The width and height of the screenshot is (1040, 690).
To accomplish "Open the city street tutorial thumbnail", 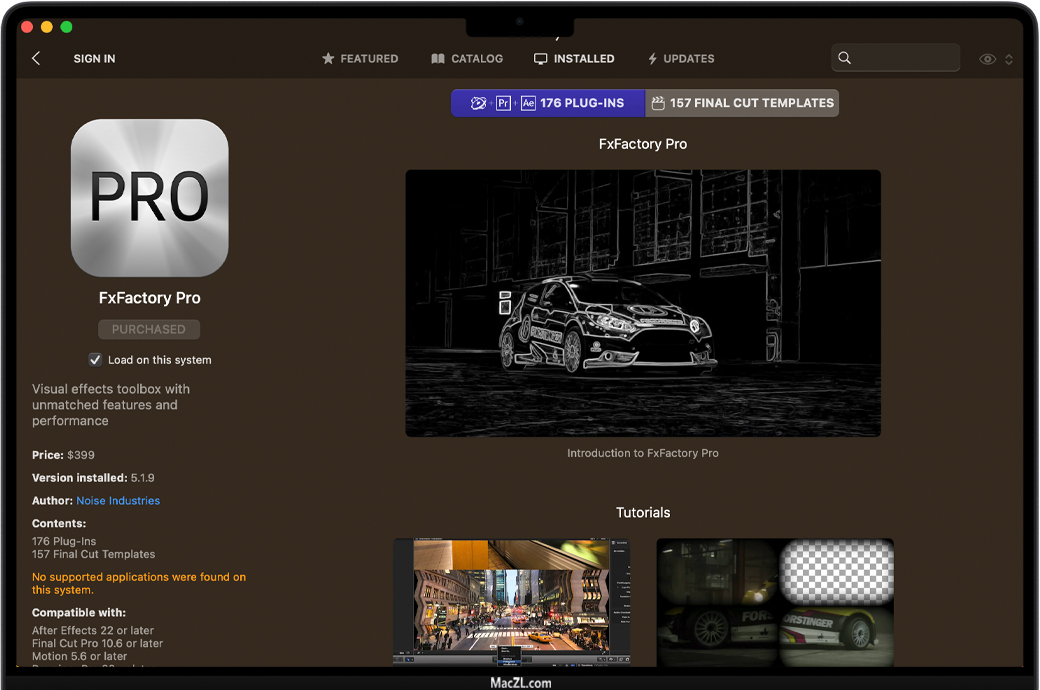I will point(512,602).
